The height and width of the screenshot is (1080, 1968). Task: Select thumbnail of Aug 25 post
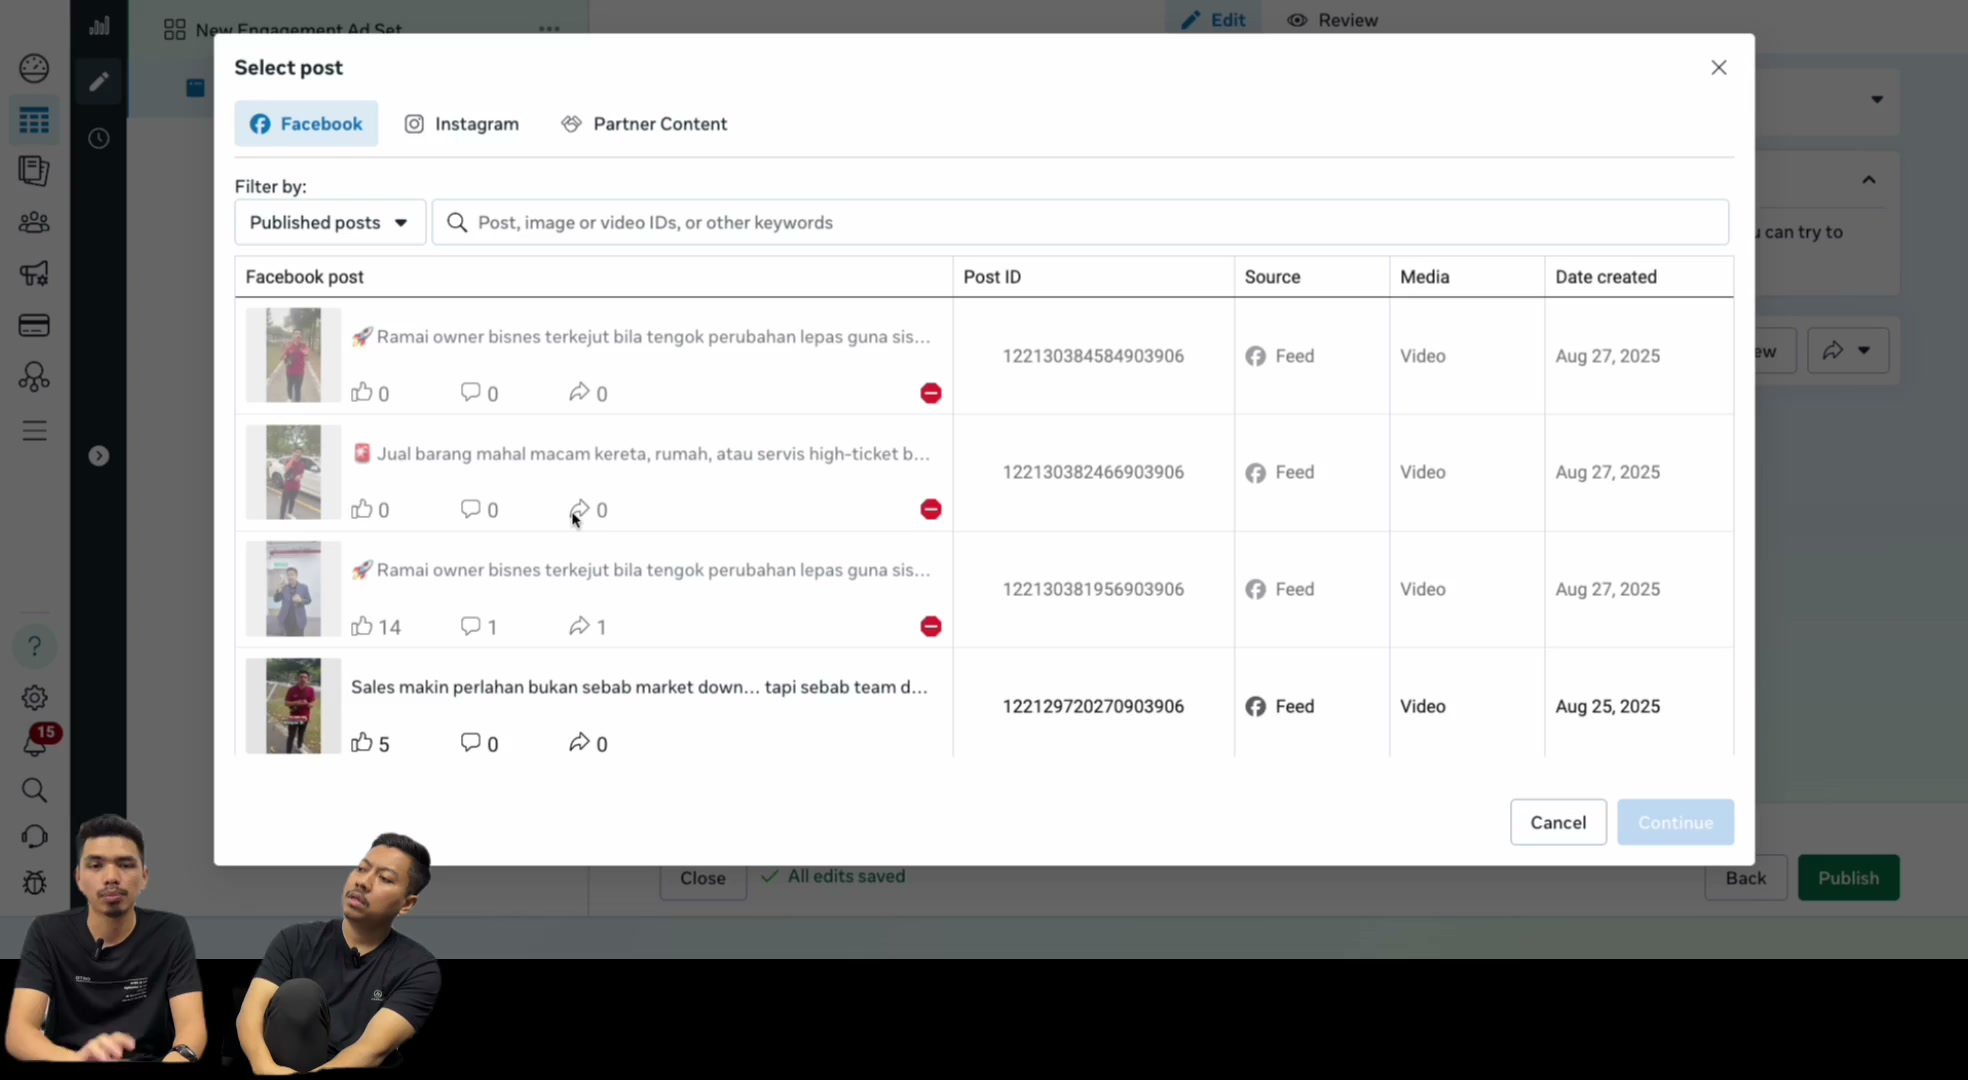(x=293, y=706)
